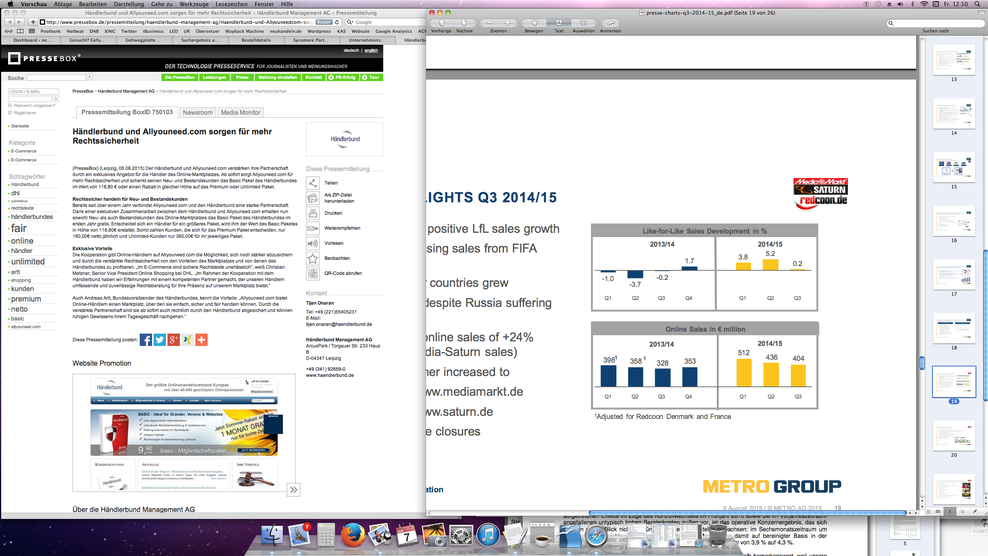Open page 16 thumbnail in sidebar
Viewport: 988px width, 556px height.
(953, 221)
